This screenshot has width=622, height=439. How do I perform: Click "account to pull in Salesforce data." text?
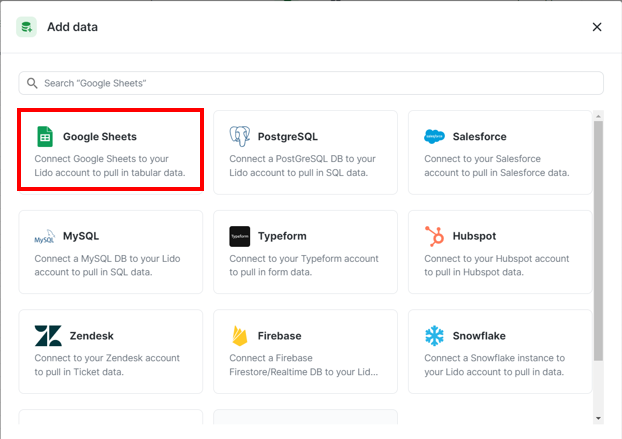497,173
